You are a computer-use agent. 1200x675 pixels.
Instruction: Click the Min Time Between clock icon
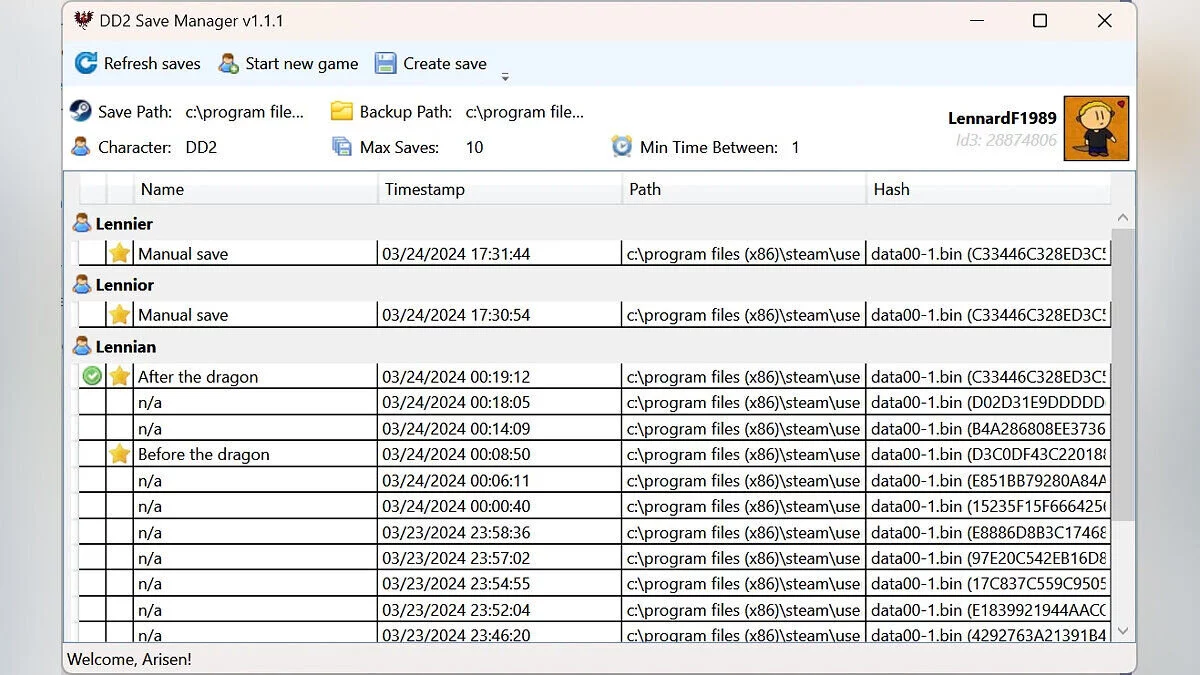pyautogui.click(x=622, y=147)
